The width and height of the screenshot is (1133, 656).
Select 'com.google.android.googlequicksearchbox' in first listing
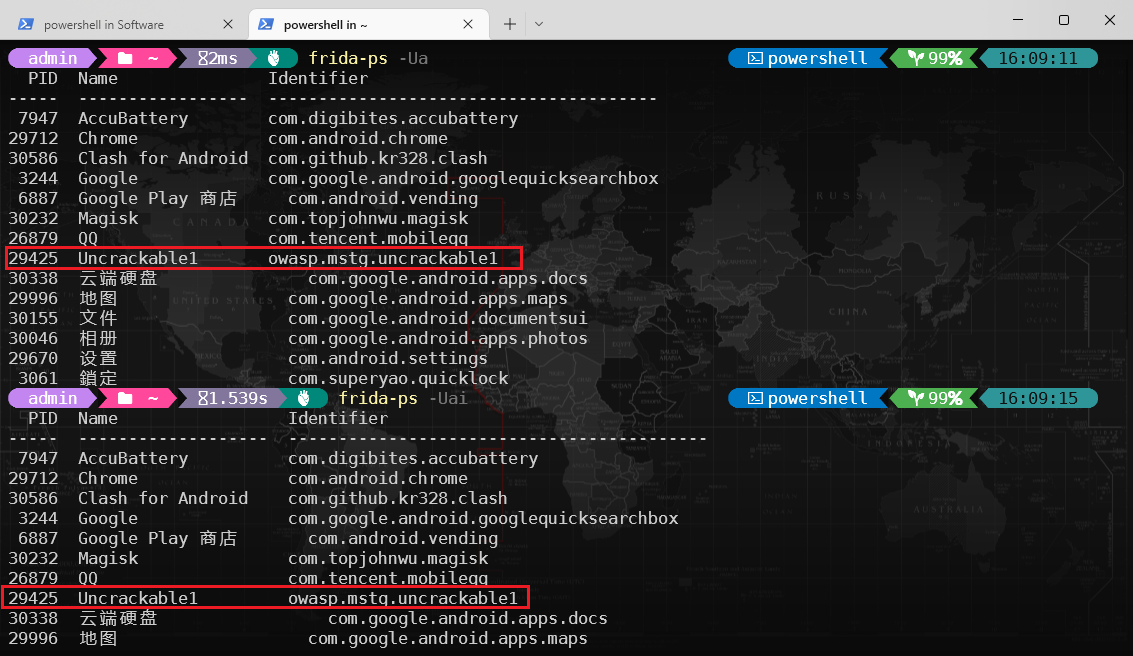[x=463, y=178]
